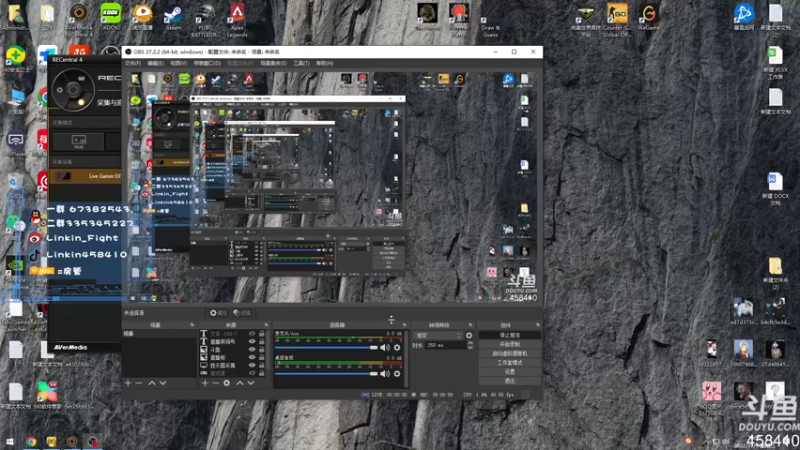Open the transition properties gear next to 渐变
Image resolution: width=800 pixels, height=450 pixels.
pyautogui.click(x=469, y=336)
